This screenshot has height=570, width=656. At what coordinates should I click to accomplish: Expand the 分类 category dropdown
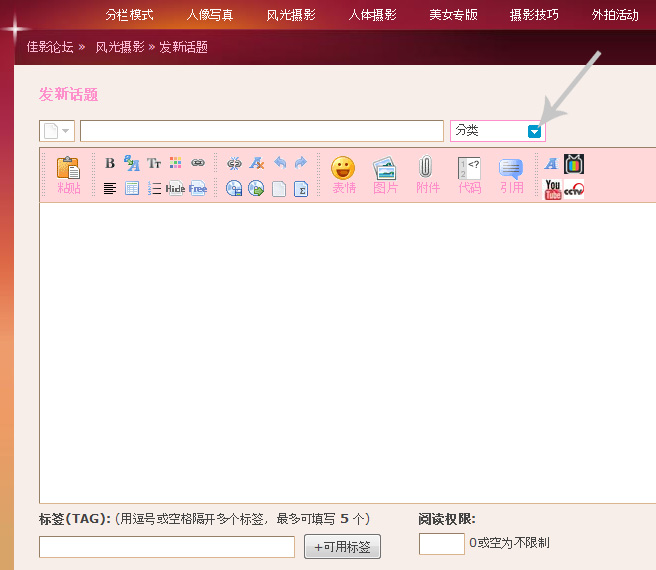click(535, 131)
